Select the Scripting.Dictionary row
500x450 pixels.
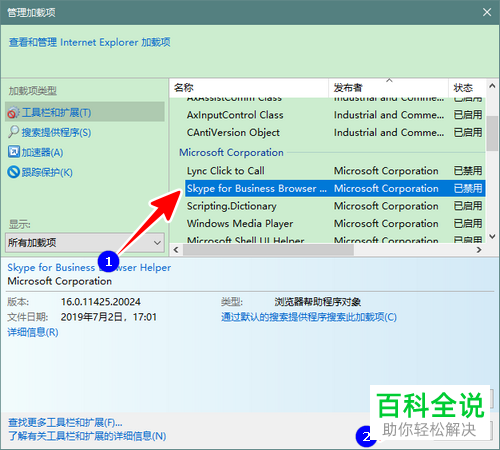click(335, 206)
